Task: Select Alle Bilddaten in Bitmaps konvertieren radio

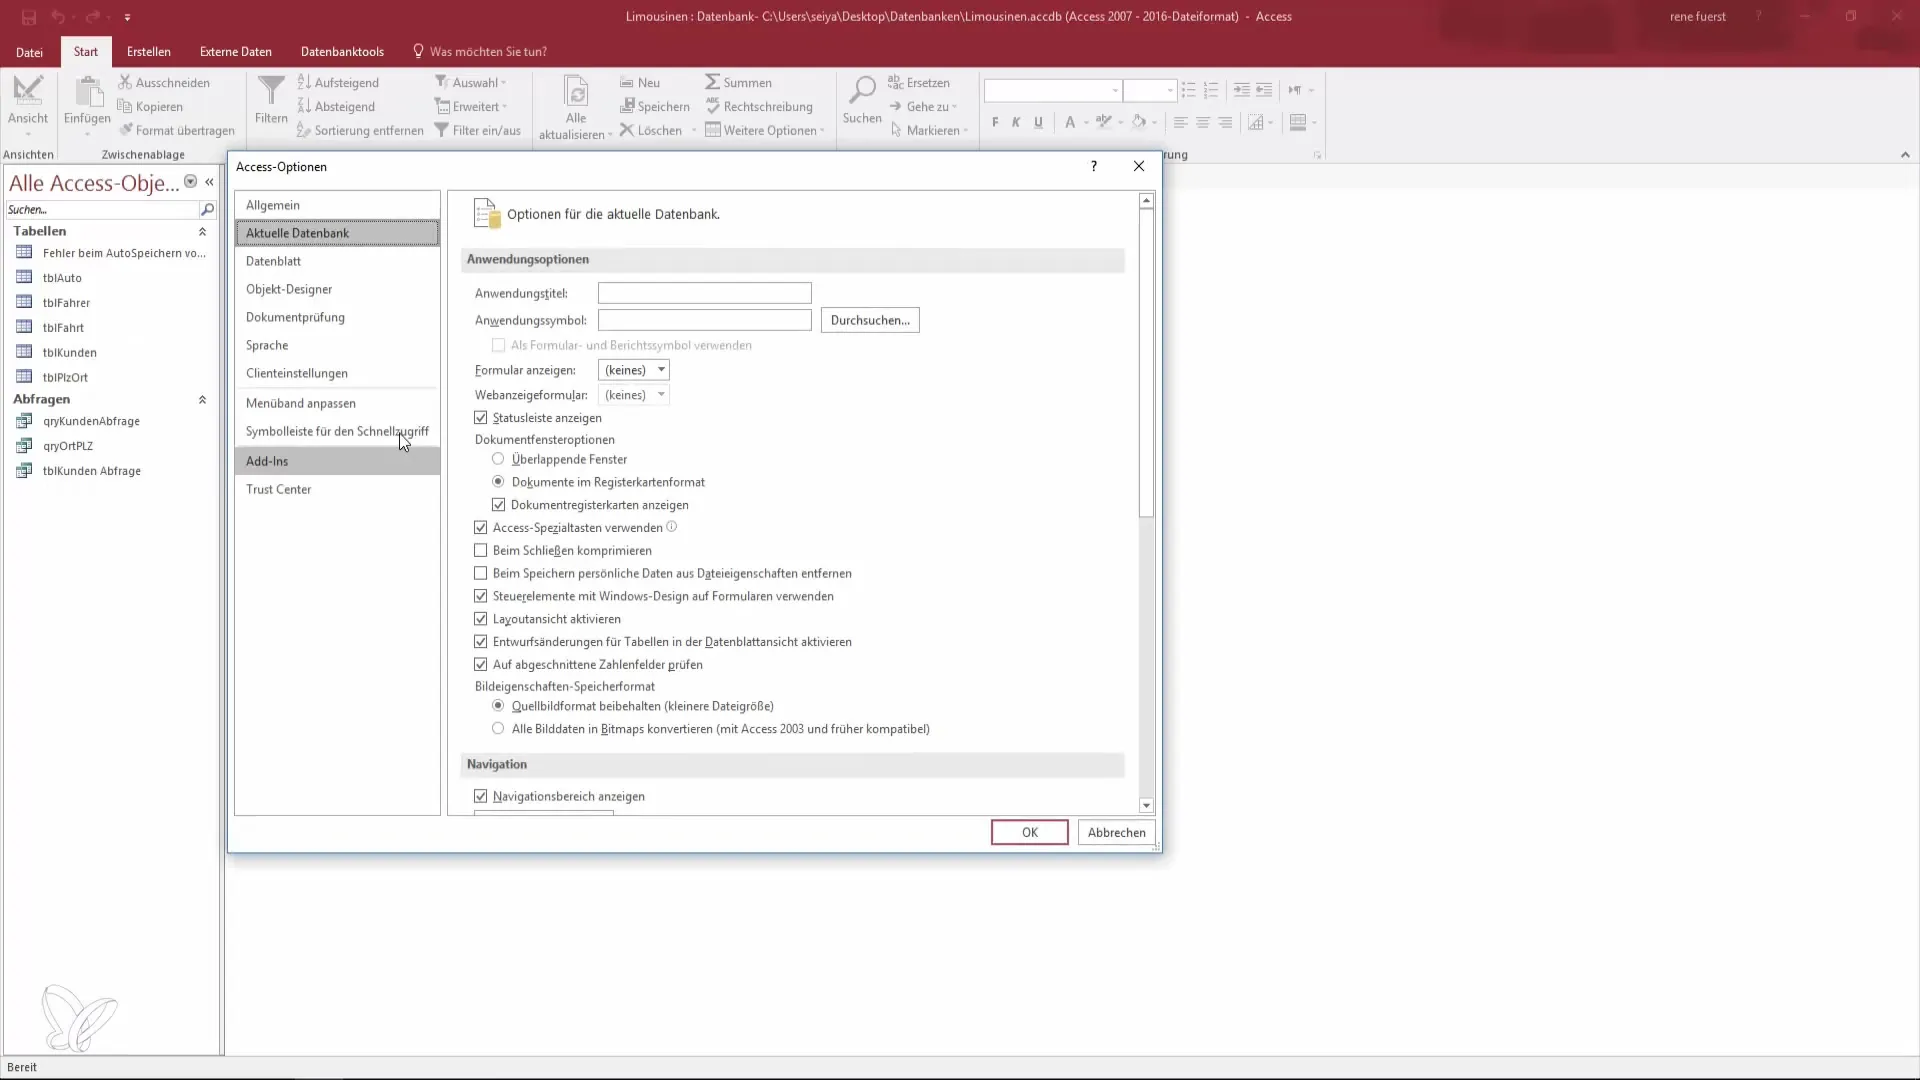Action: pyautogui.click(x=498, y=729)
